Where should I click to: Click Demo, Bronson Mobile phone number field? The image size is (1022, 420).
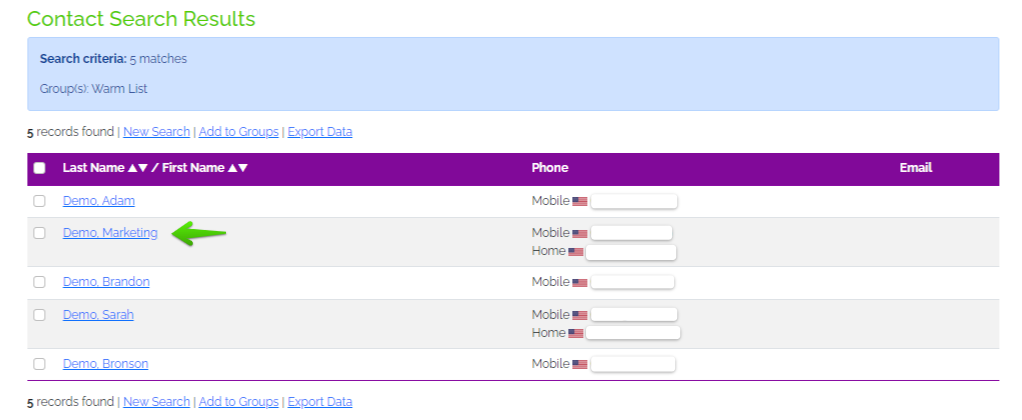(x=633, y=364)
